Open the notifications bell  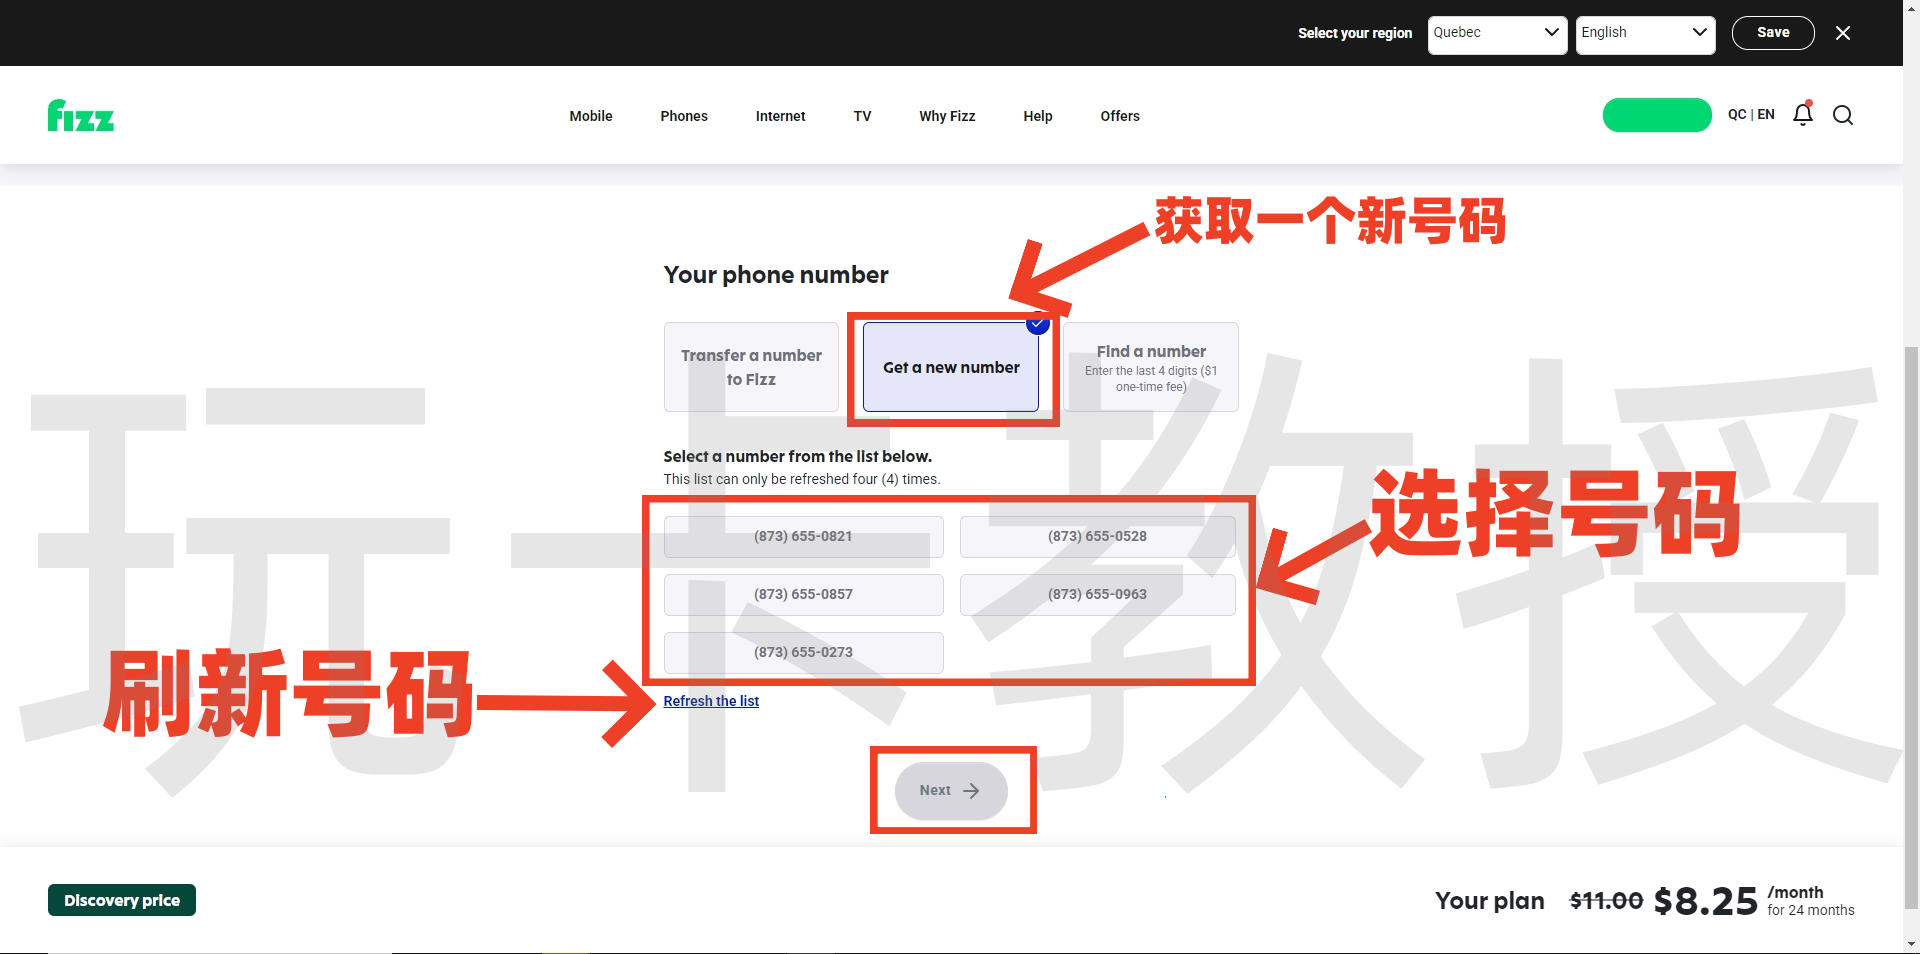coord(1802,114)
